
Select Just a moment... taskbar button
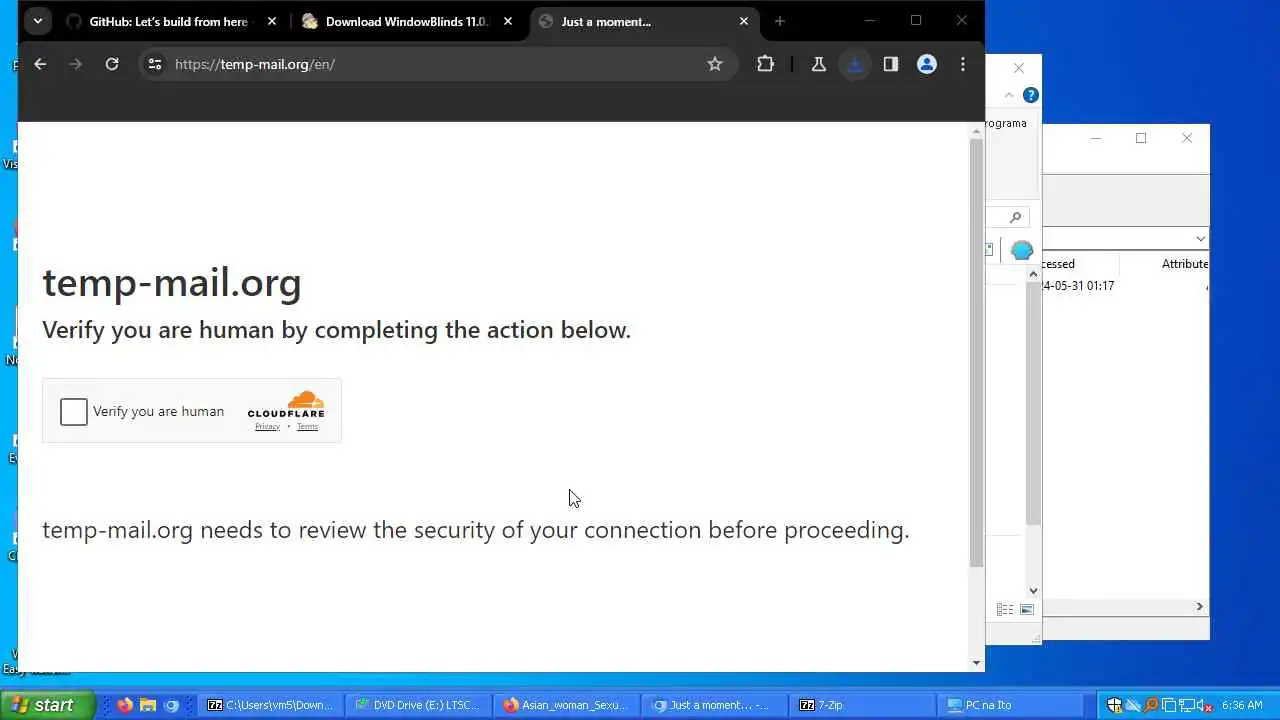[715, 705]
